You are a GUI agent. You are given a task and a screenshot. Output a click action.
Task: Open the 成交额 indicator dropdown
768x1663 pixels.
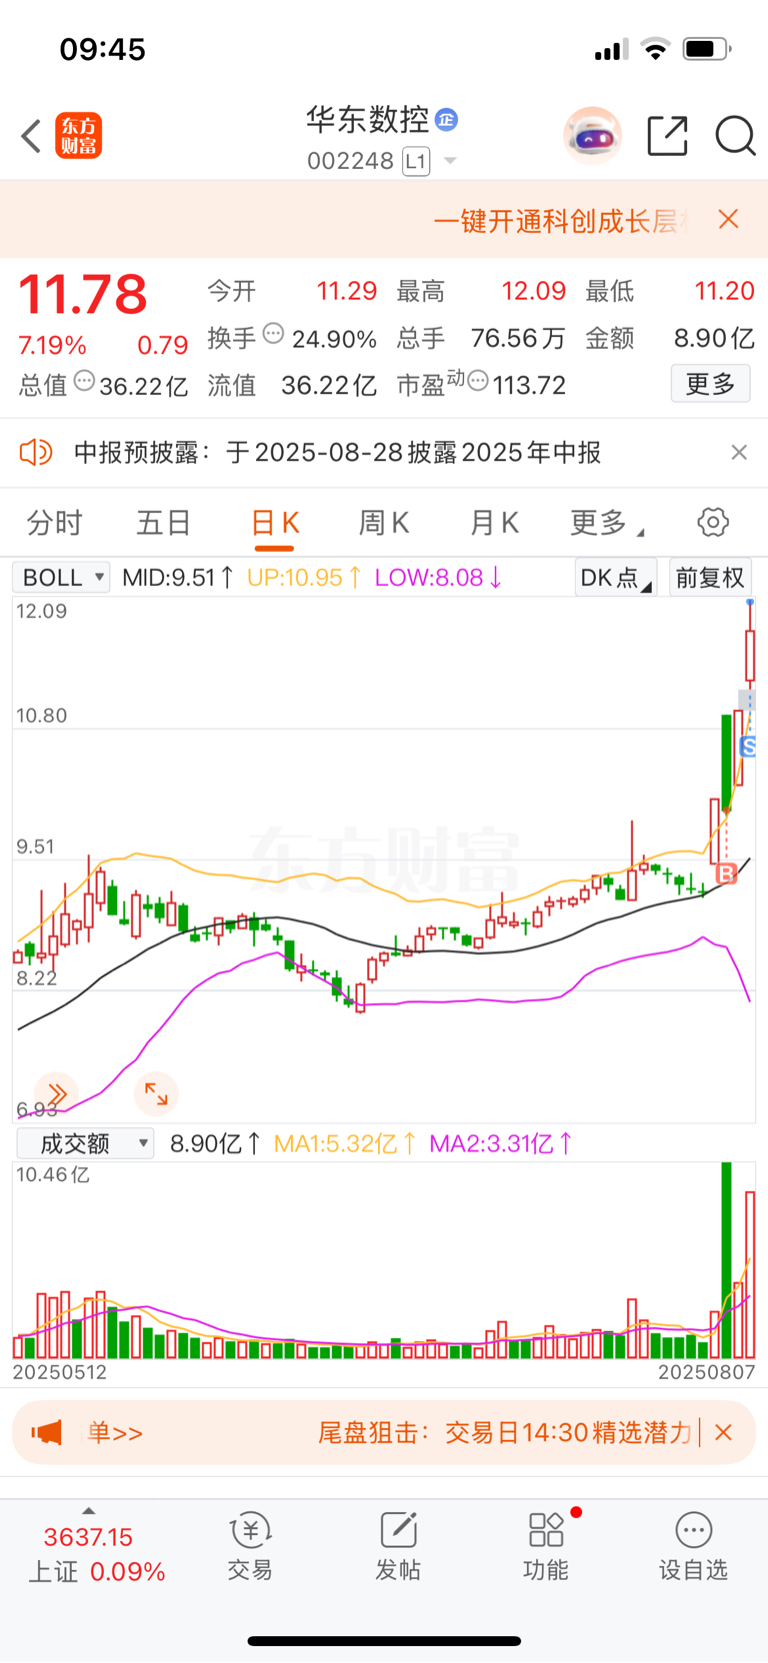point(85,1143)
